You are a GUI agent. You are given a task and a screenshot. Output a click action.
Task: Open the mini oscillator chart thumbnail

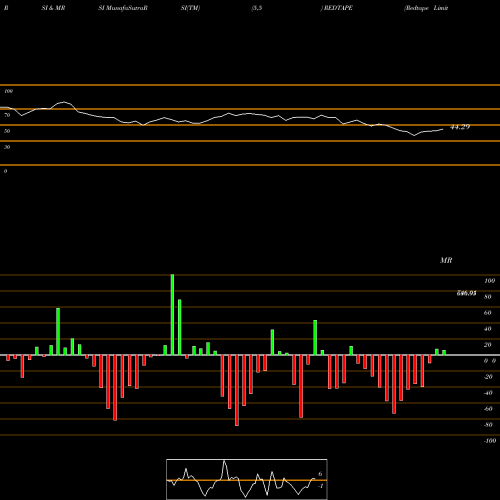[247, 479]
